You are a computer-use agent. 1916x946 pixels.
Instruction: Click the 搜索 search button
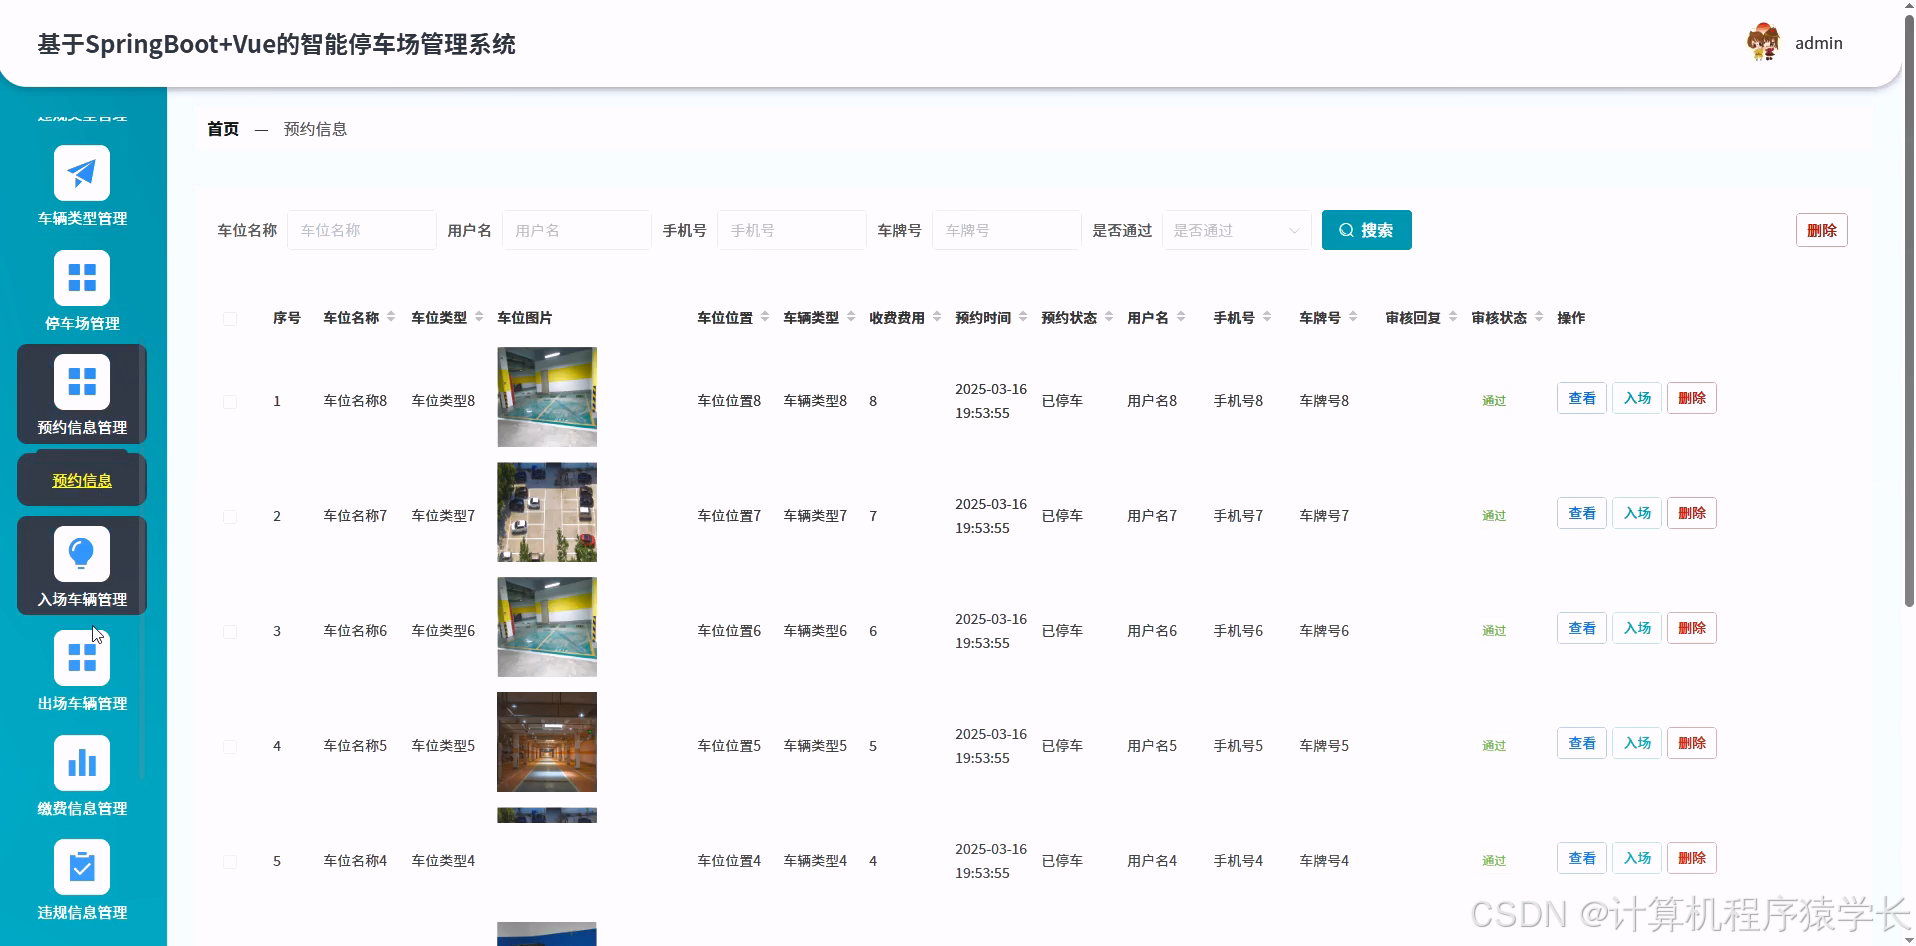1366,230
